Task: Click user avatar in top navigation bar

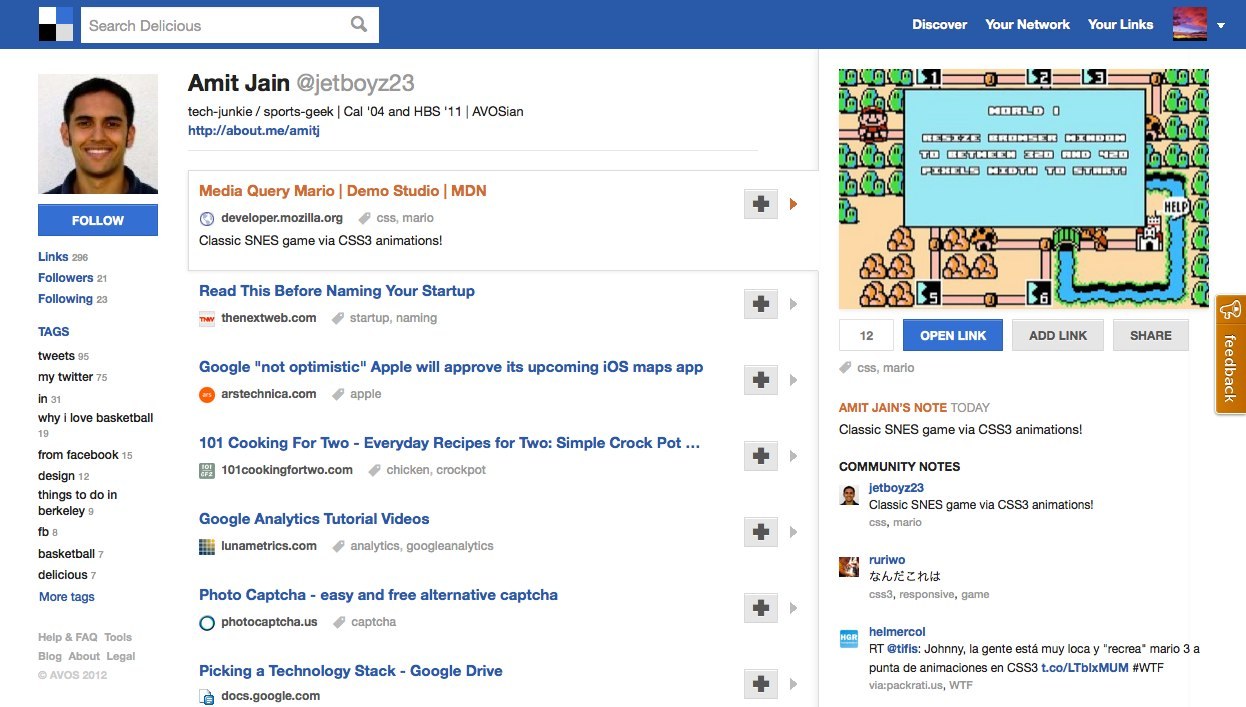Action: point(1190,24)
